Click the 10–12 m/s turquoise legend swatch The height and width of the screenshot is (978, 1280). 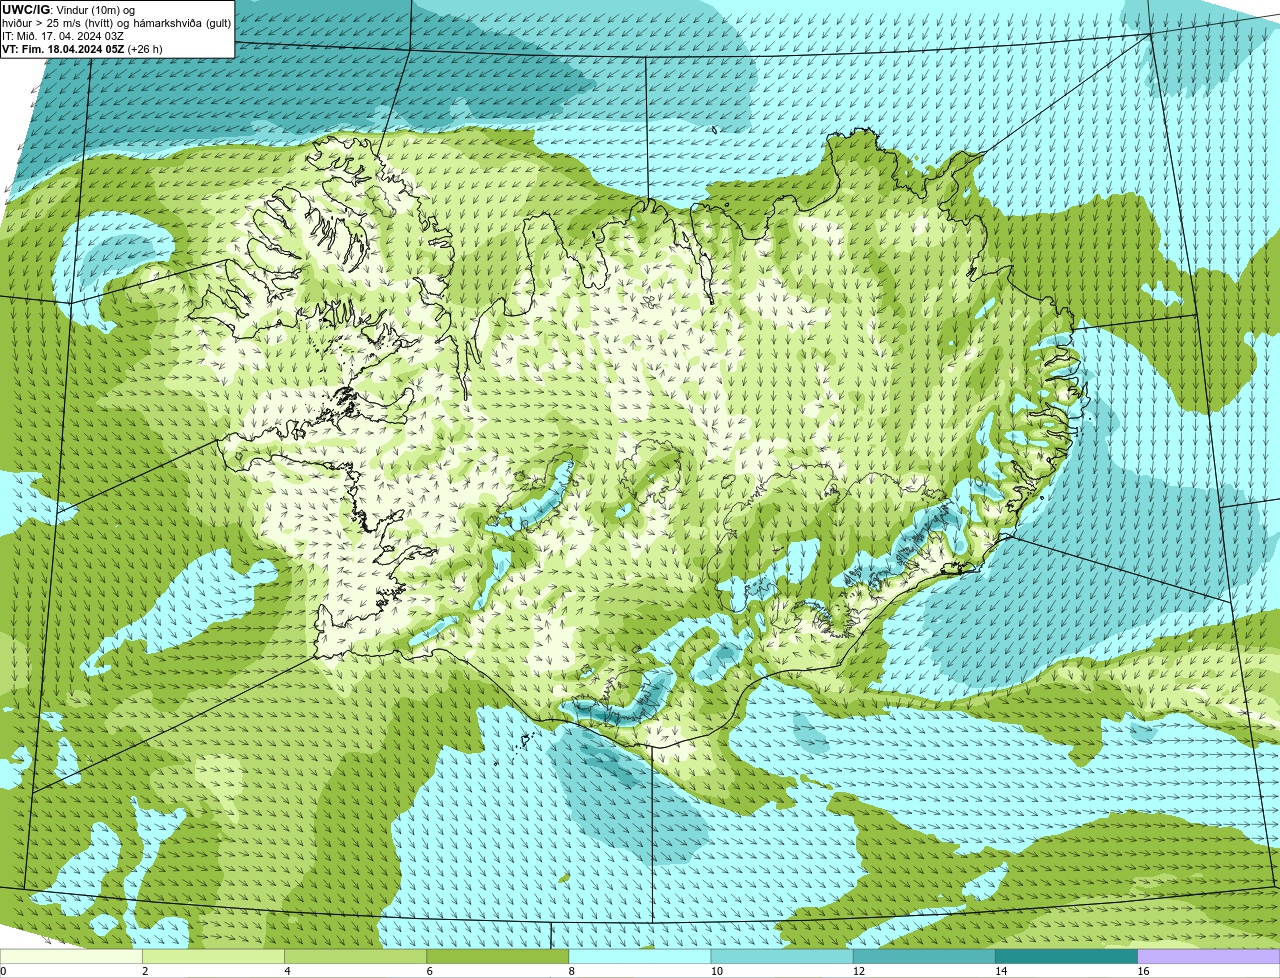[782, 956]
